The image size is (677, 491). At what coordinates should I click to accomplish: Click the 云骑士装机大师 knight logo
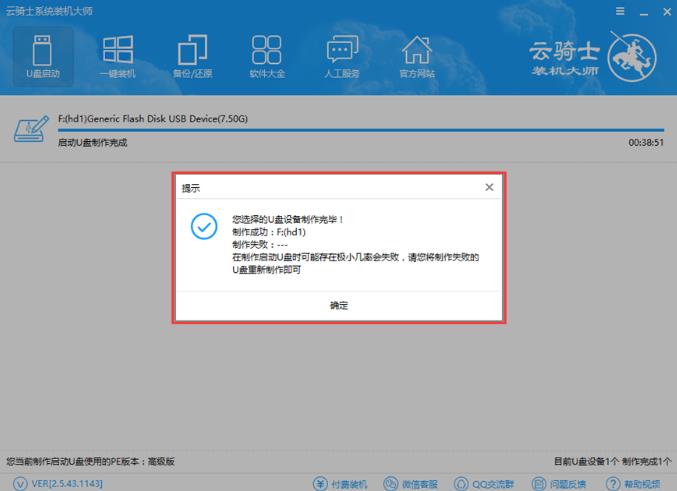click(593, 57)
